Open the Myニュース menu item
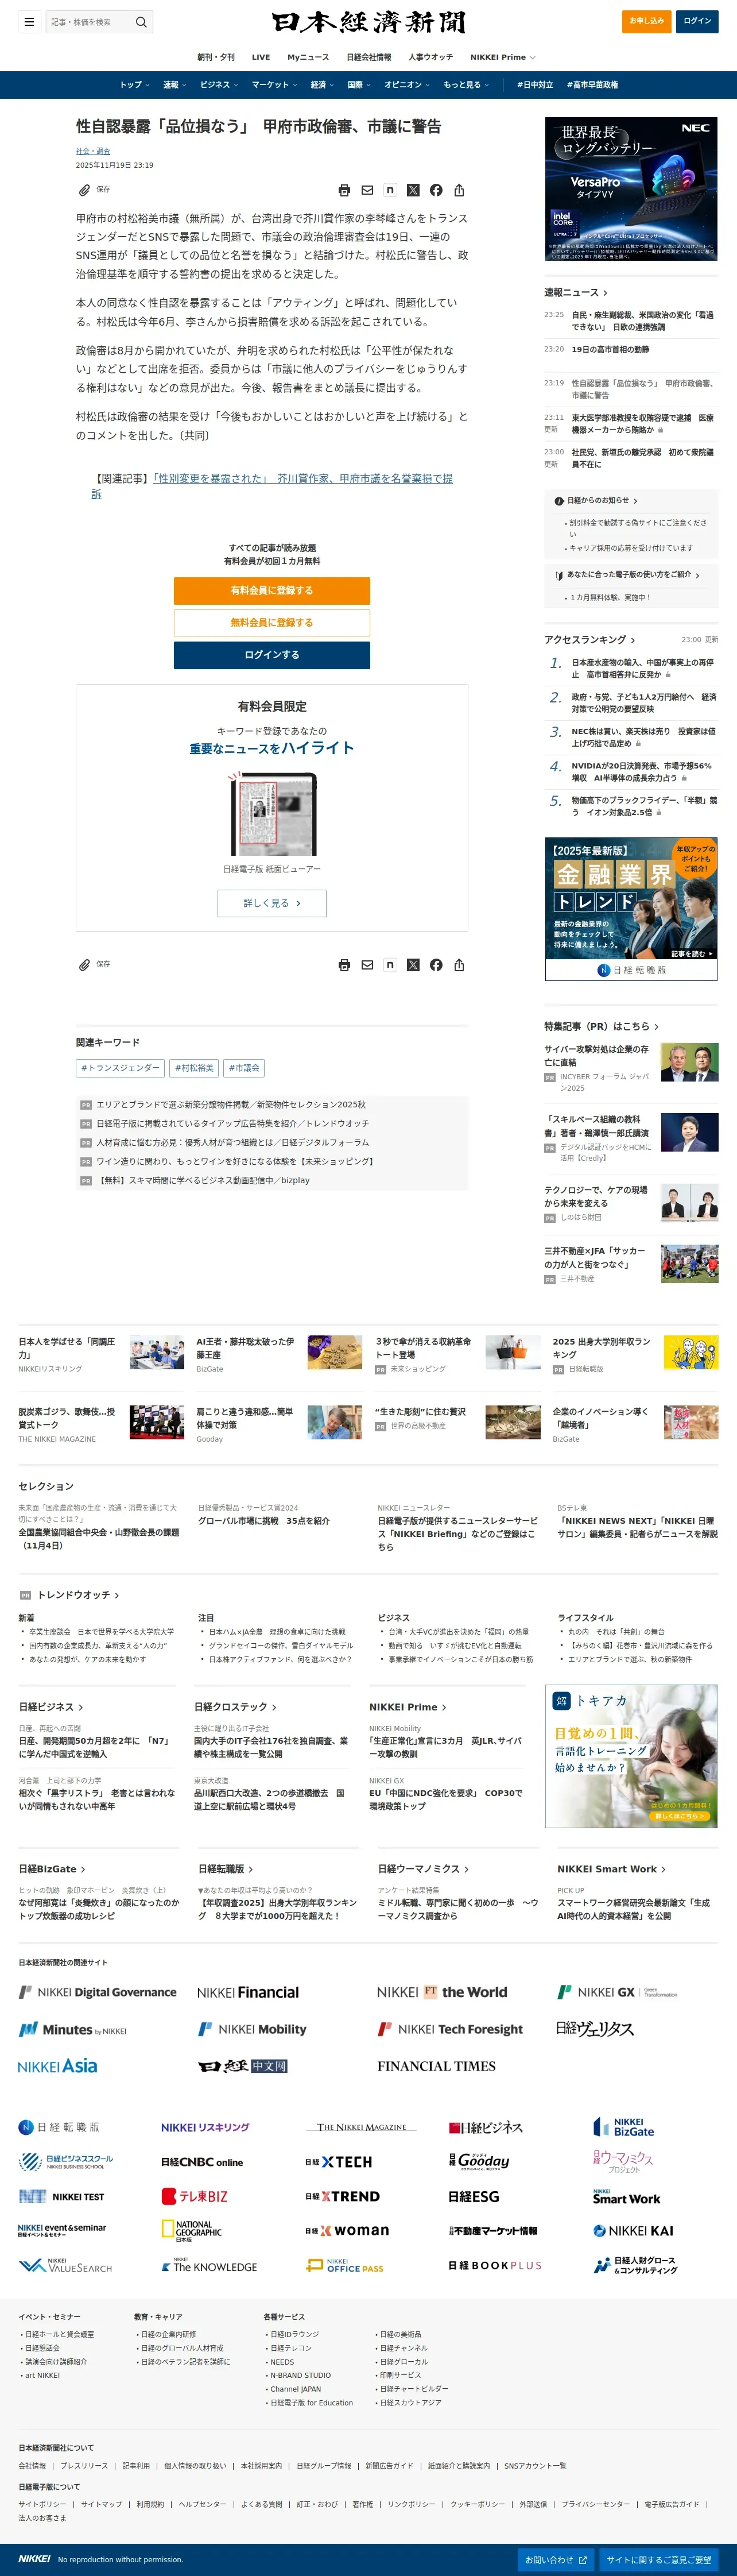 pyautogui.click(x=308, y=57)
